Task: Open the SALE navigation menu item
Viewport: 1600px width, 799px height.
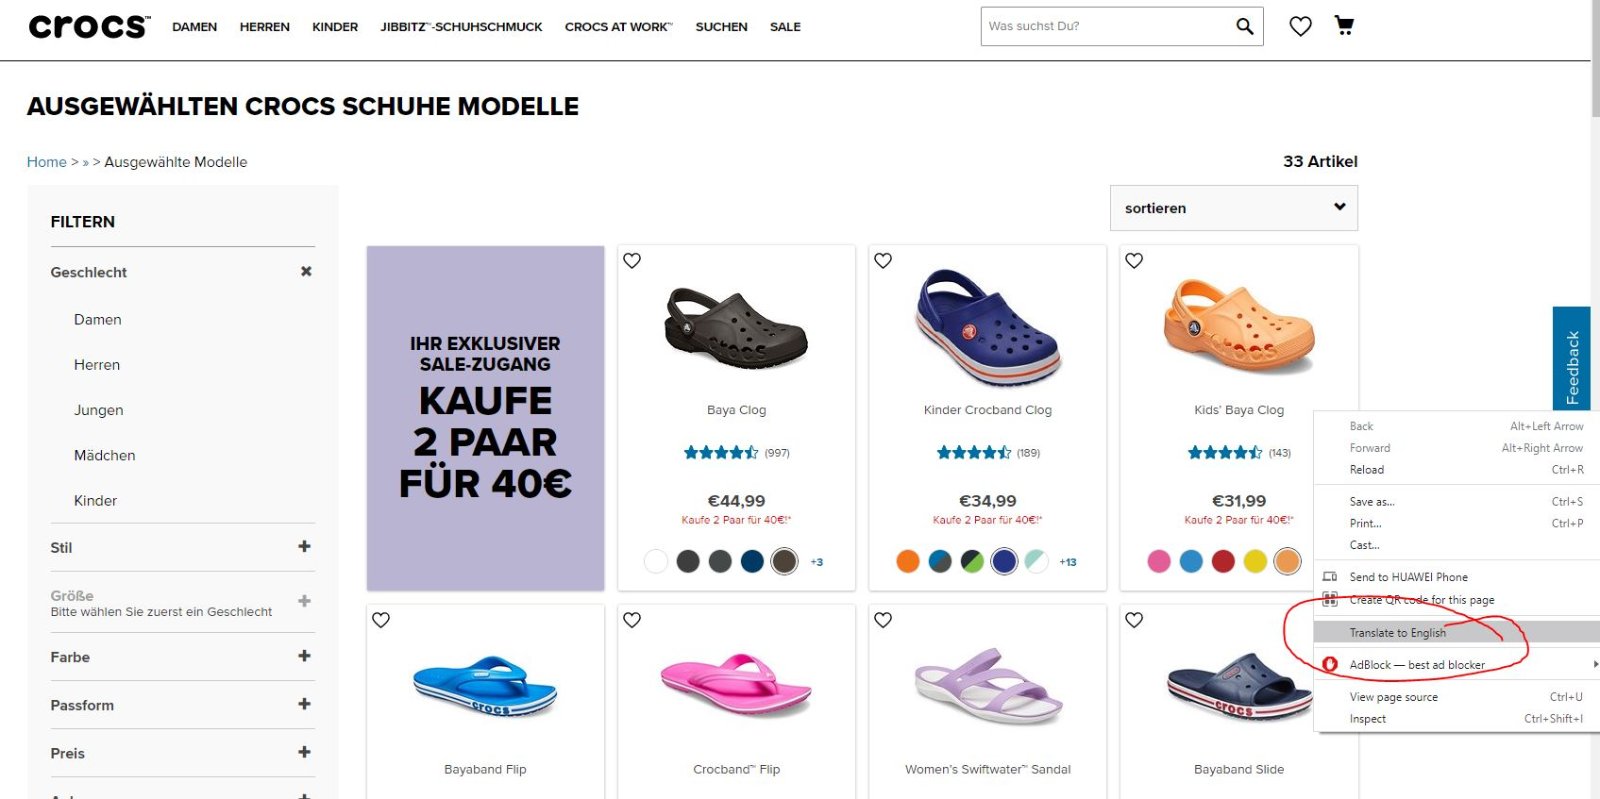Action: (x=785, y=27)
